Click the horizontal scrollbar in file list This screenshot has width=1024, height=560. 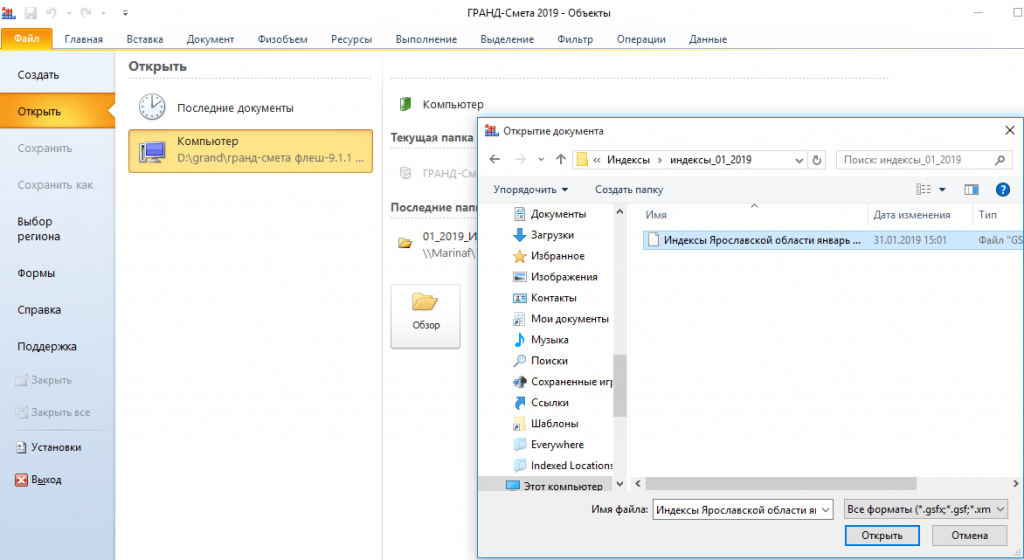781,484
